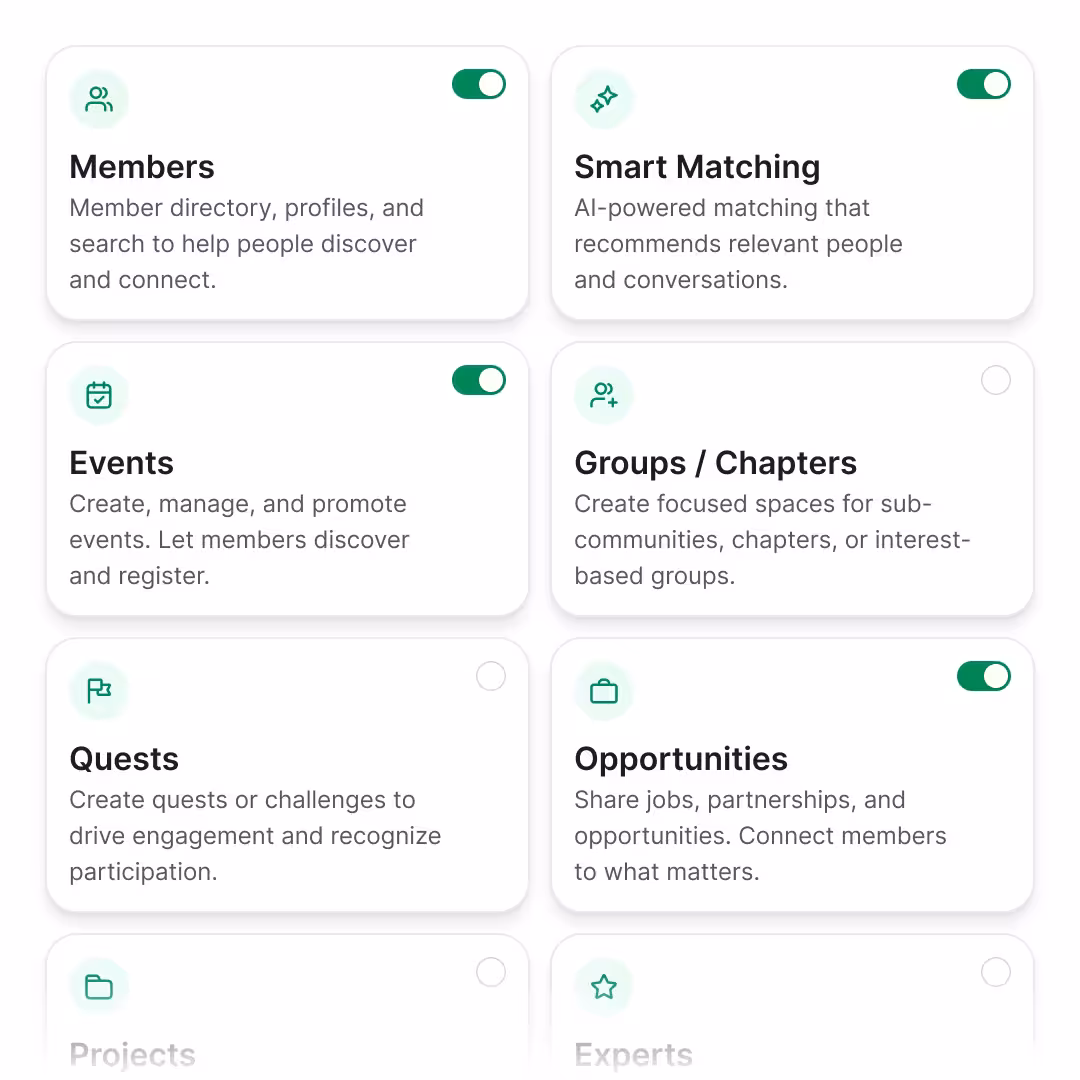Turn off the Smart Matching switch
This screenshot has width=1080, height=1080.
pyautogui.click(x=984, y=84)
